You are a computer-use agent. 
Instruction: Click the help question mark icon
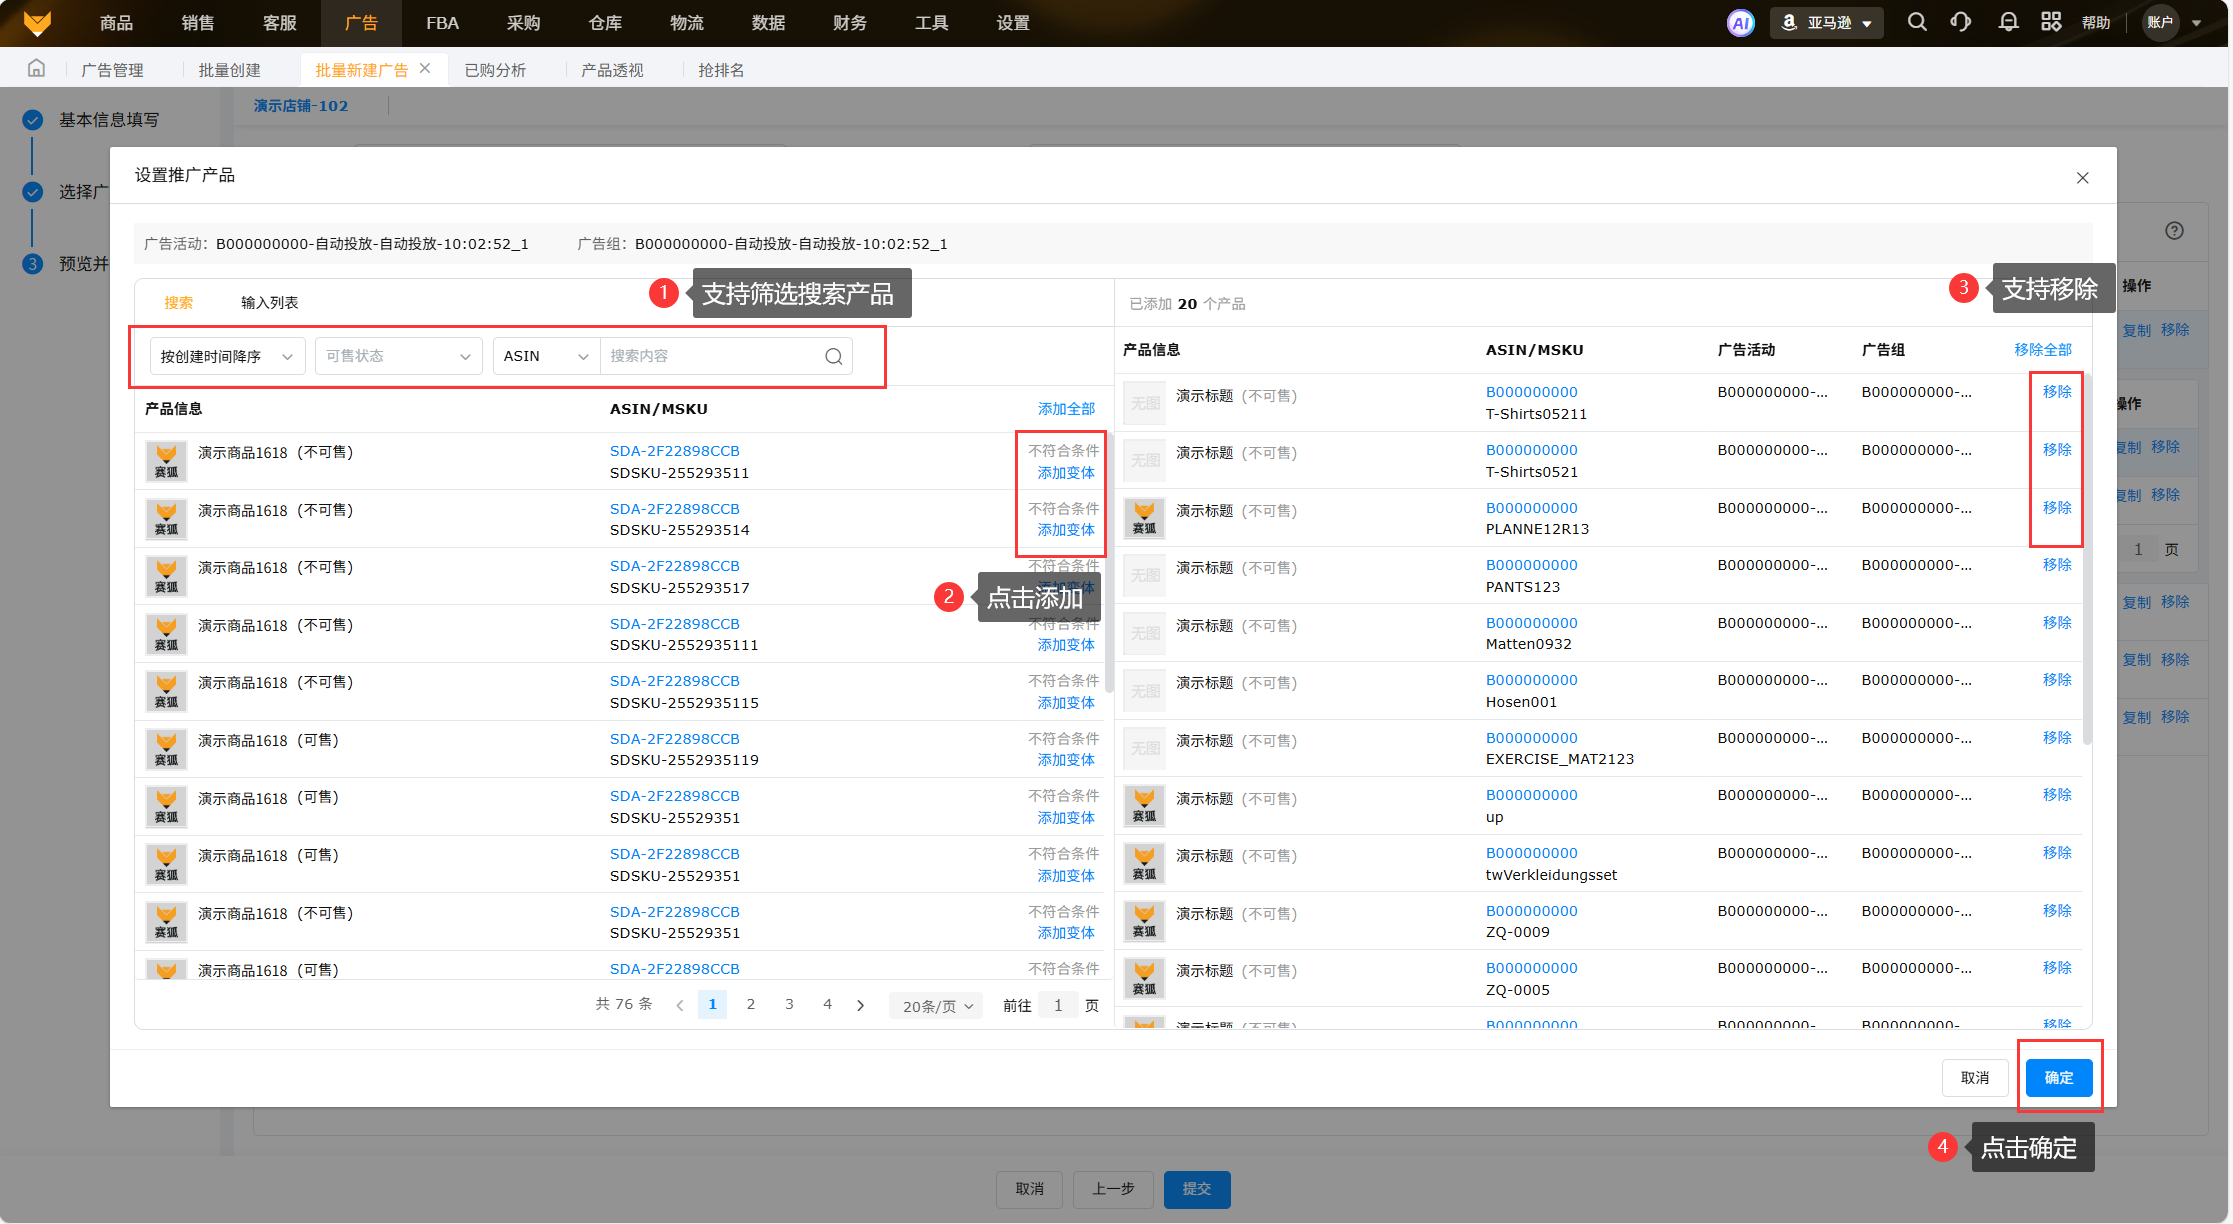[2174, 231]
